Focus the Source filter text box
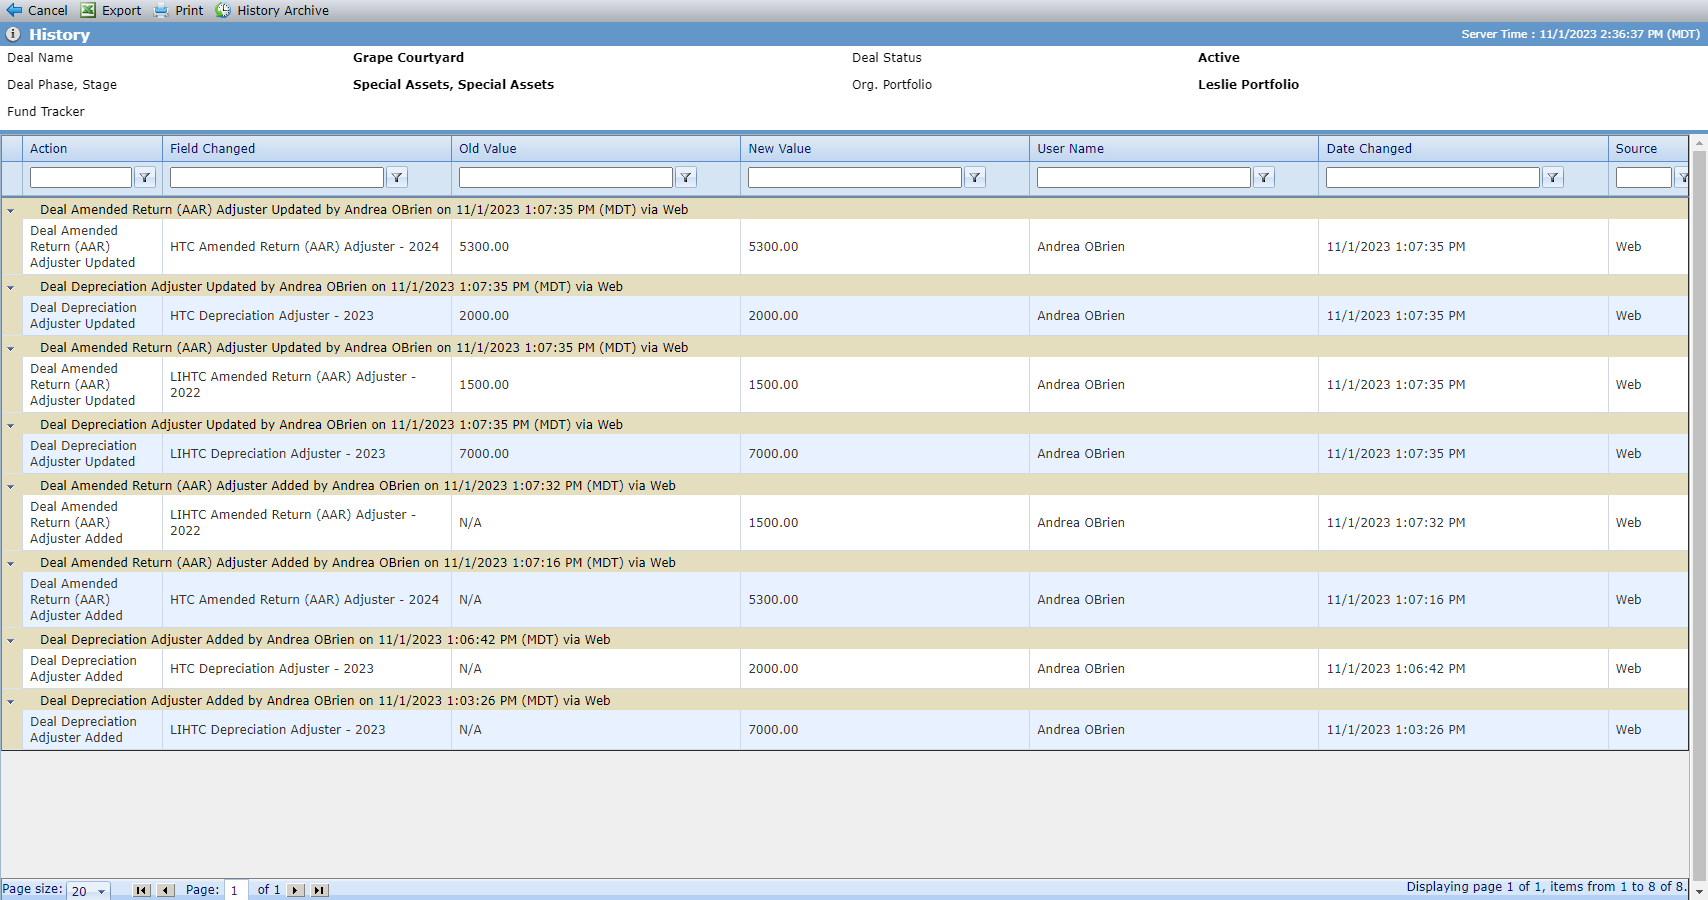1708x900 pixels. pos(1644,177)
